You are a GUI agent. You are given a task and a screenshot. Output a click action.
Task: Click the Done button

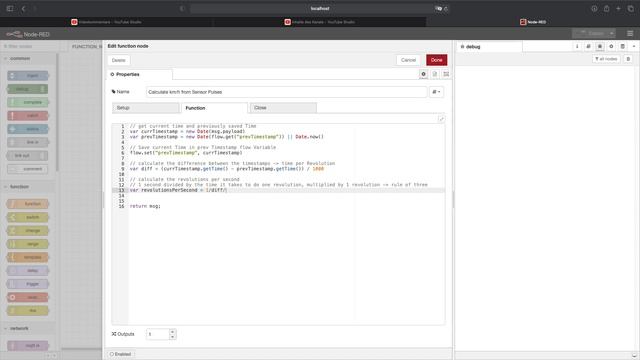[436, 60]
